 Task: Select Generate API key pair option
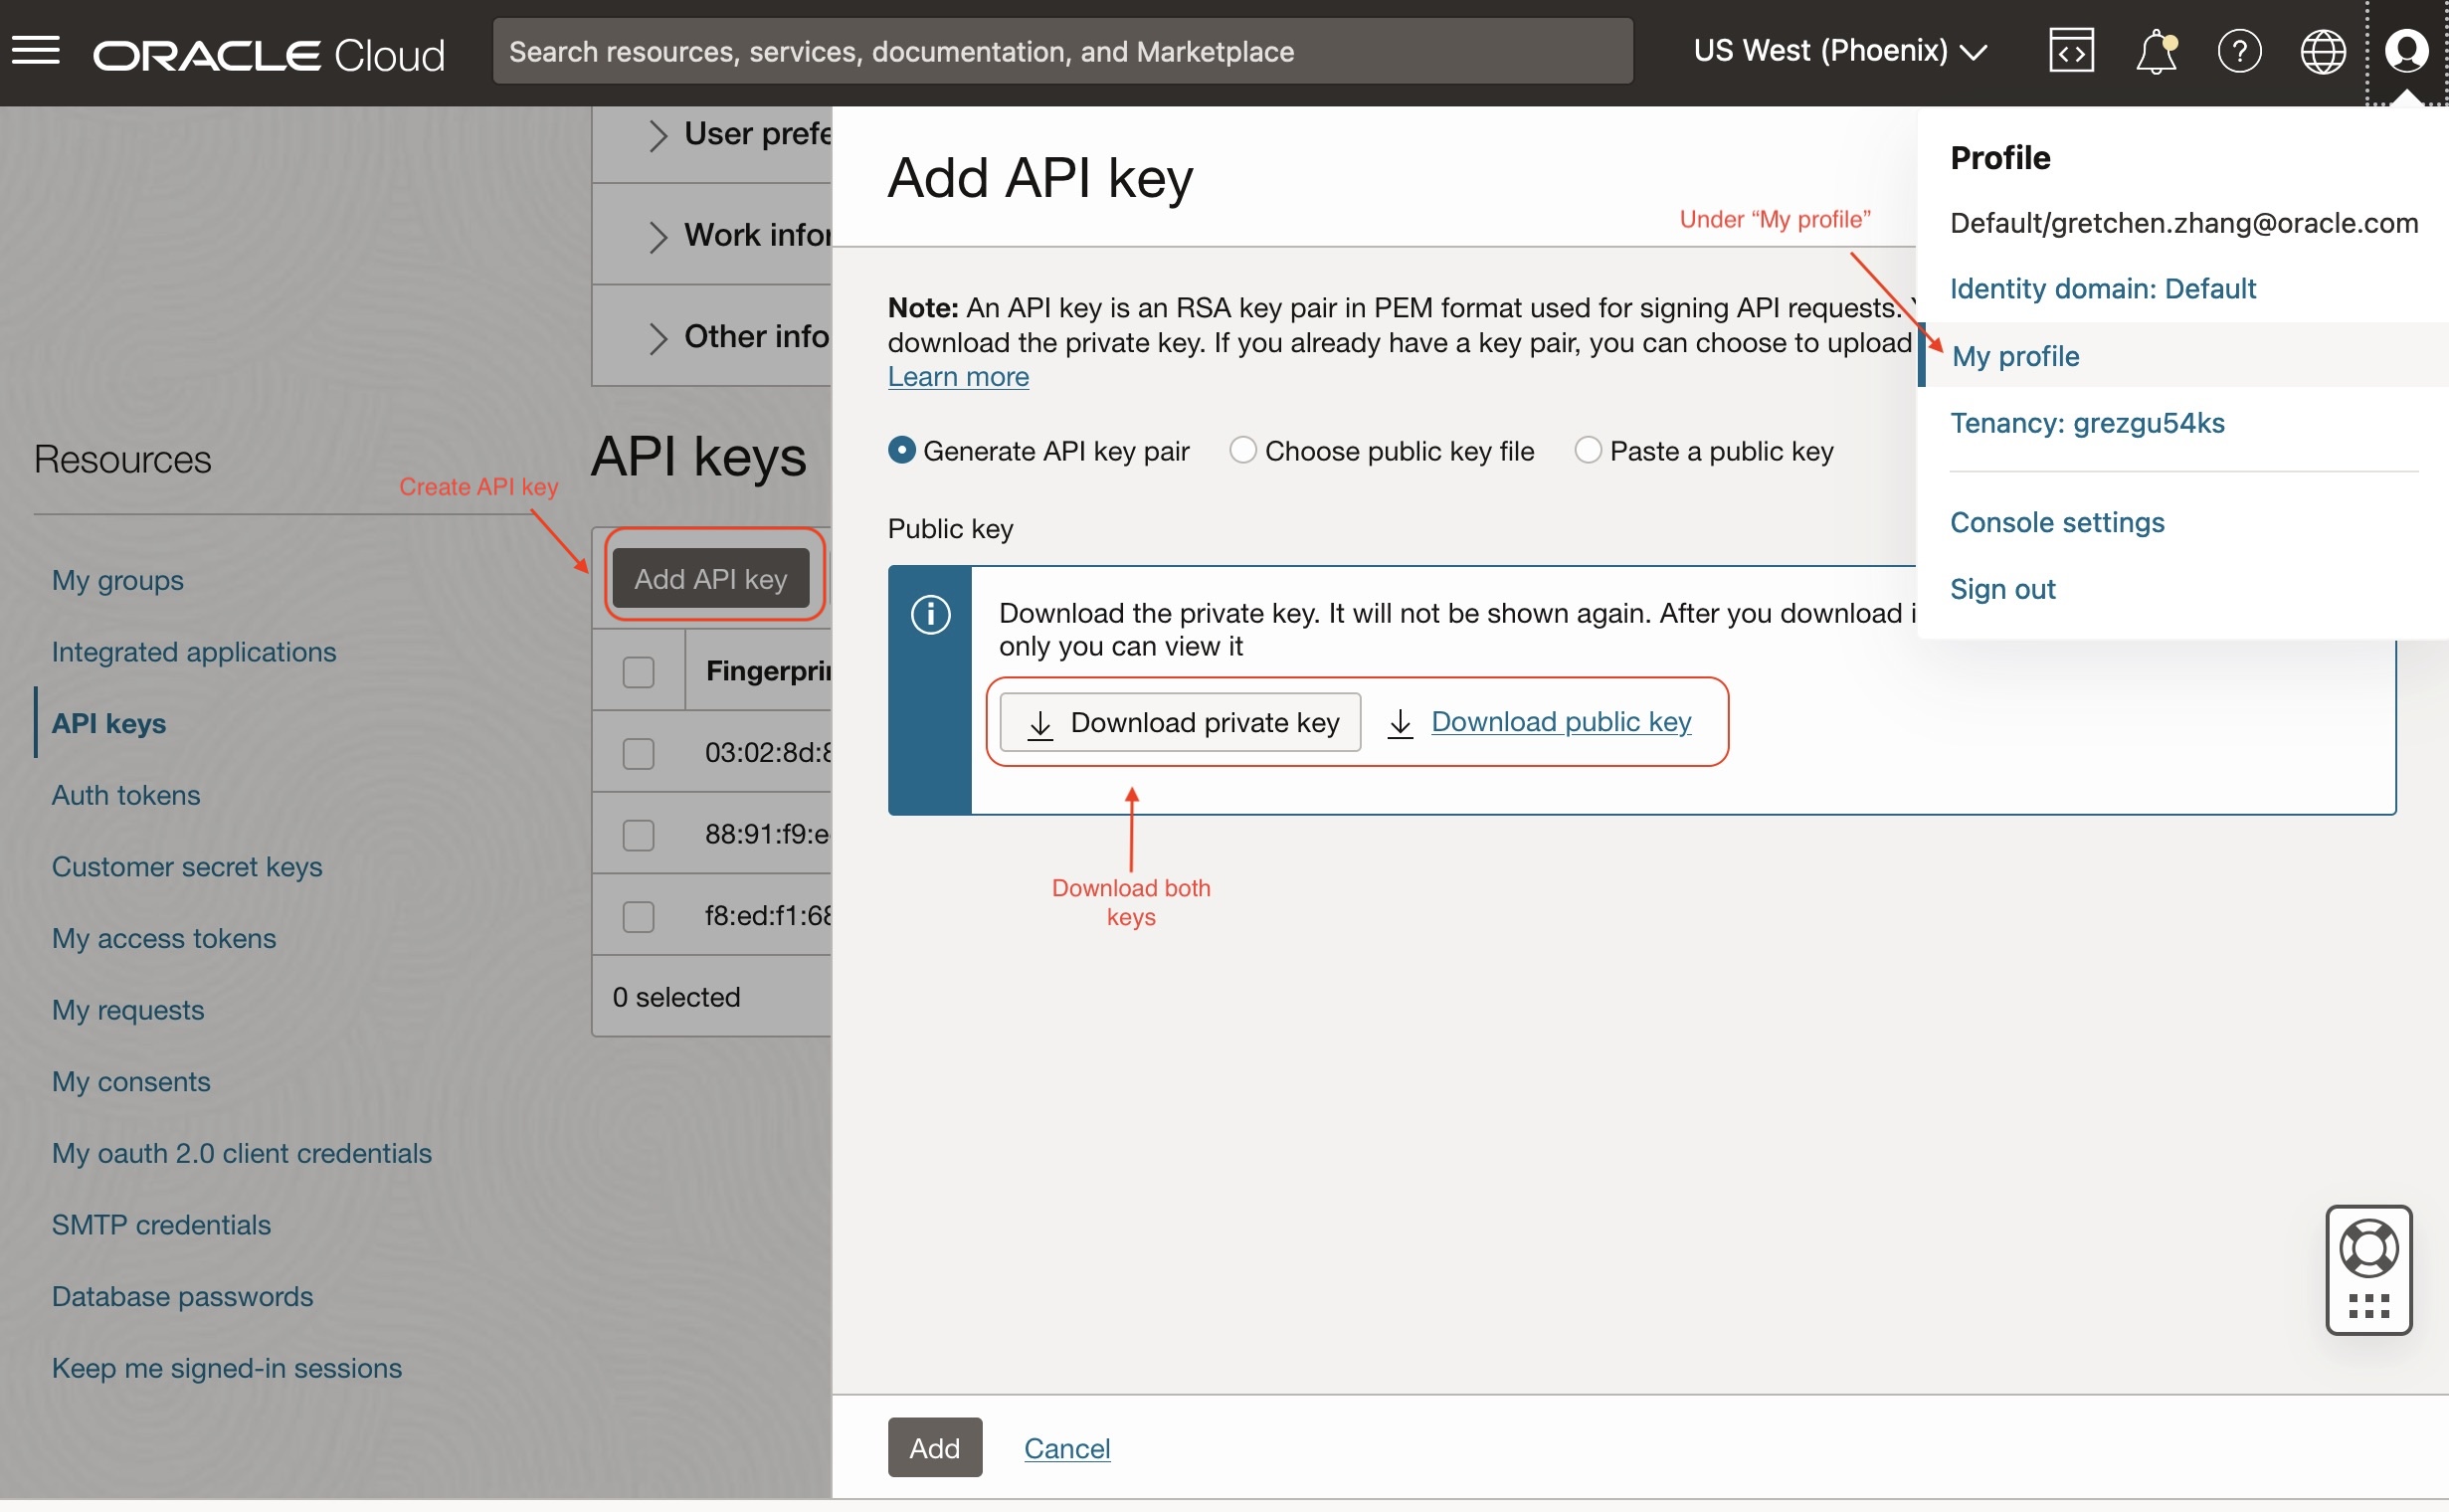click(x=901, y=451)
